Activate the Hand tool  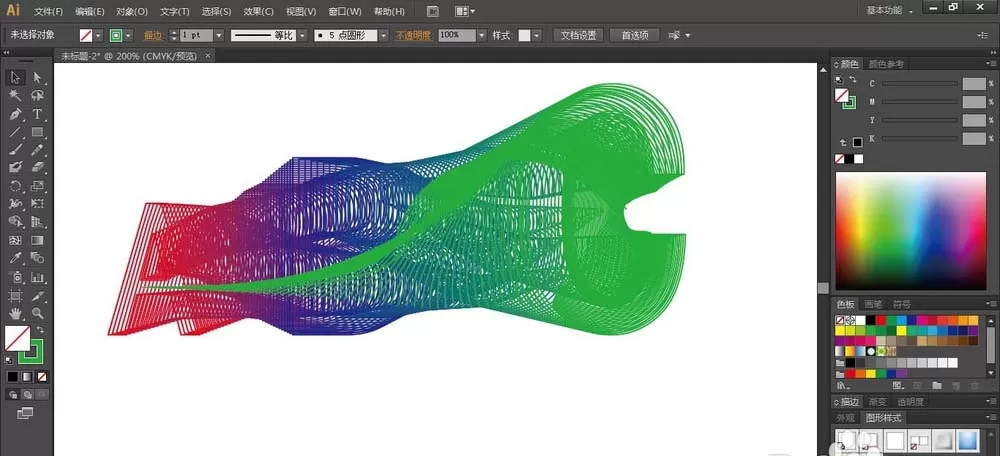coord(16,313)
